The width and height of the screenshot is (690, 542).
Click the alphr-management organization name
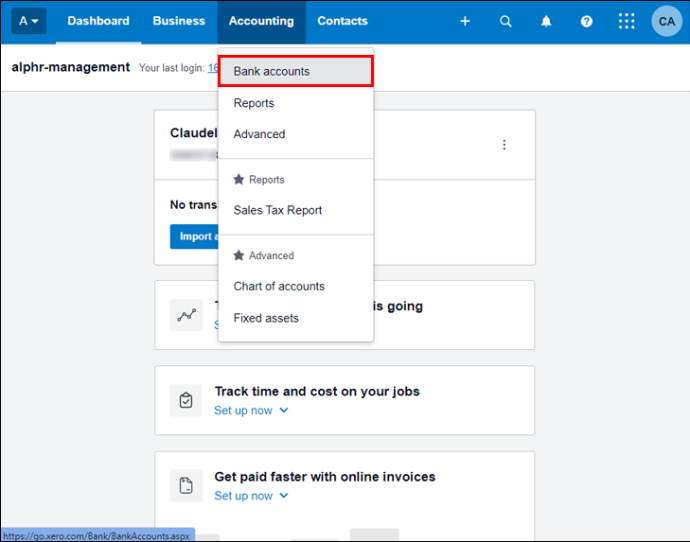point(70,67)
